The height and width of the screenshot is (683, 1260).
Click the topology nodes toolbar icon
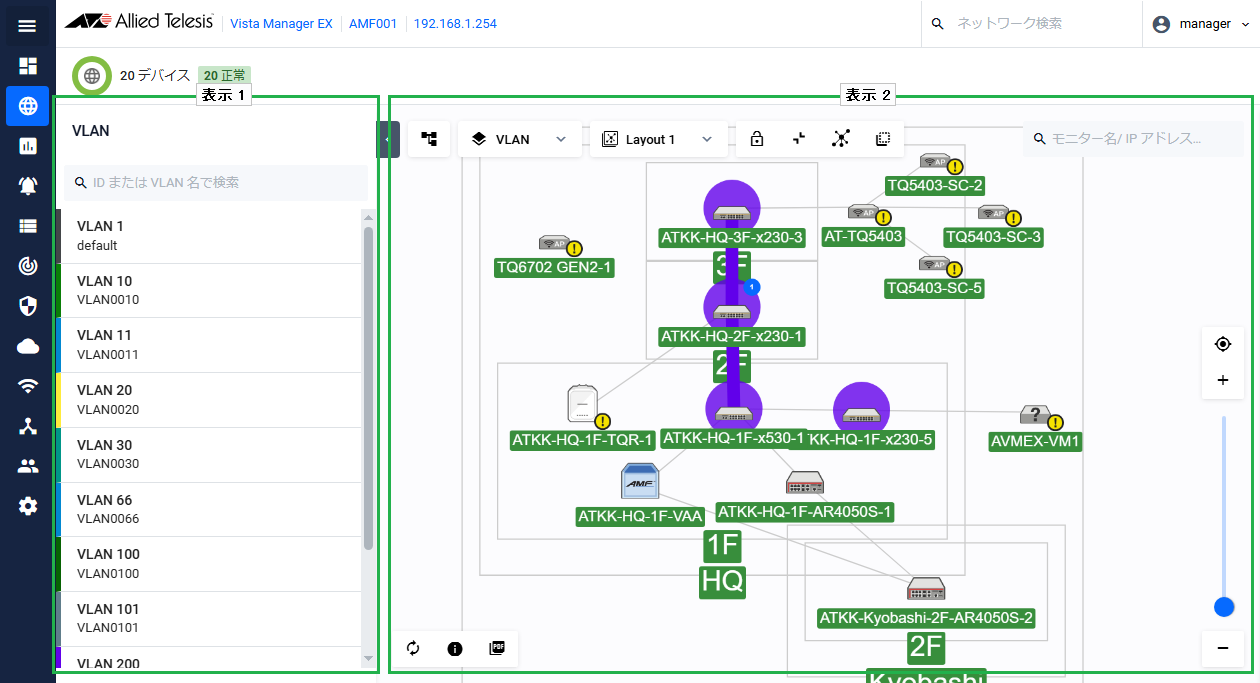841,139
